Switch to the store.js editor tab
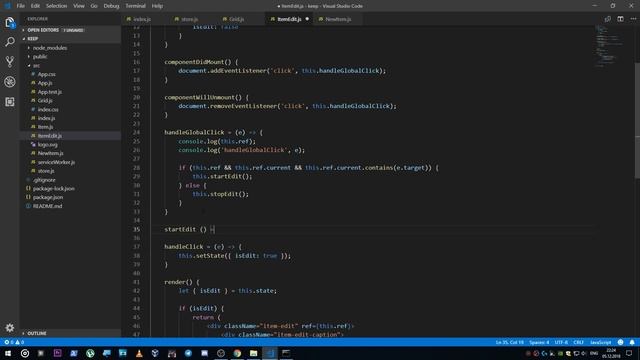Screen dimensions: 640x360 [189, 19]
